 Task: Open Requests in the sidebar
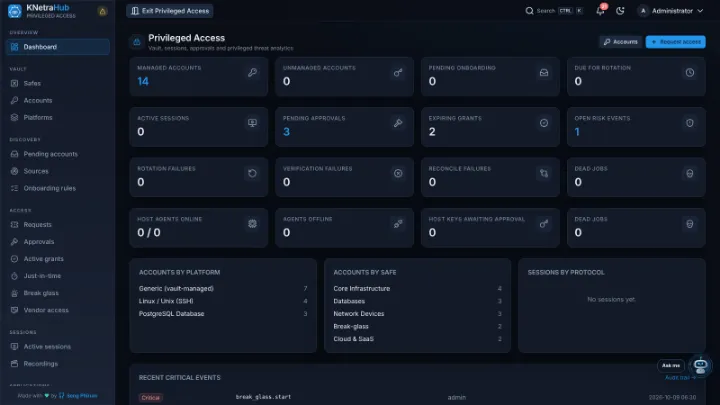coord(58,225)
